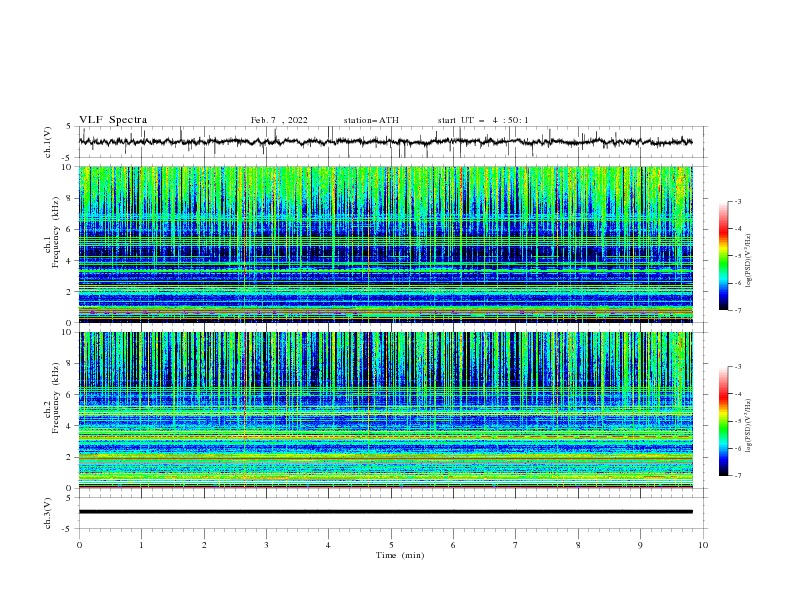This screenshot has height=612, width=792.
Task: Click the "-7" tick on ch.1 colorbar
Action: 737,310
